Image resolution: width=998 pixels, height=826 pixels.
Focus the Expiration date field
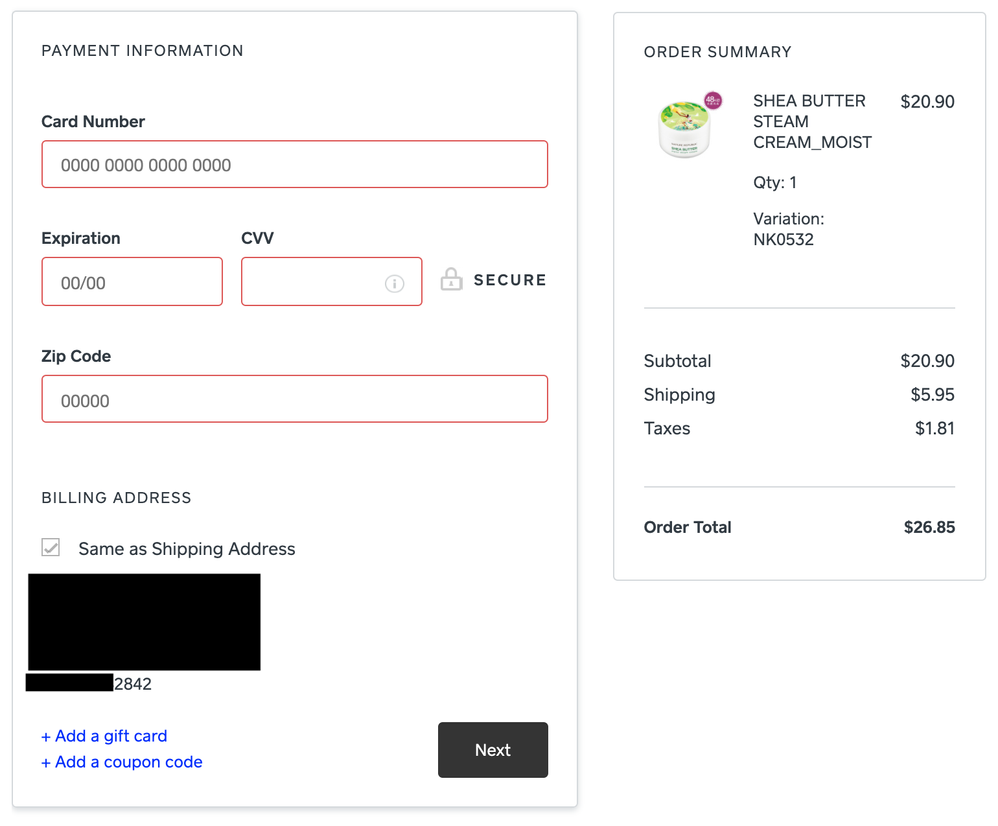132,282
